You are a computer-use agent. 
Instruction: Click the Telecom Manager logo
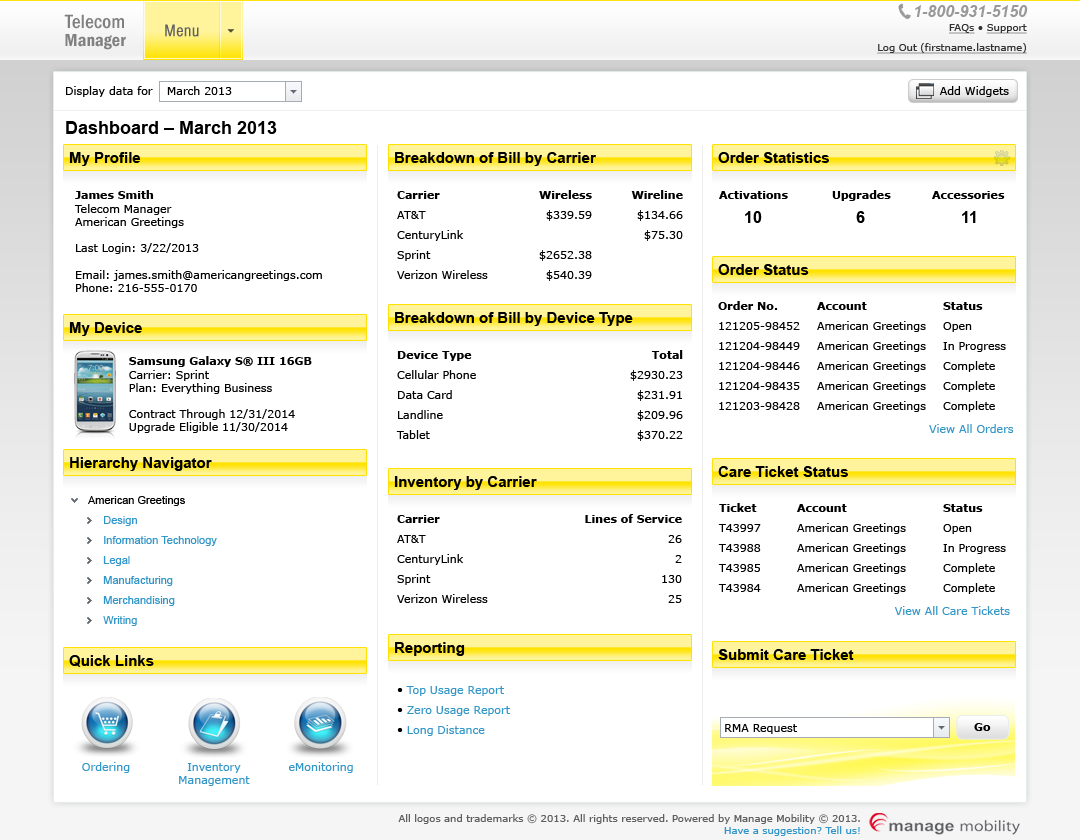tap(95, 31)
